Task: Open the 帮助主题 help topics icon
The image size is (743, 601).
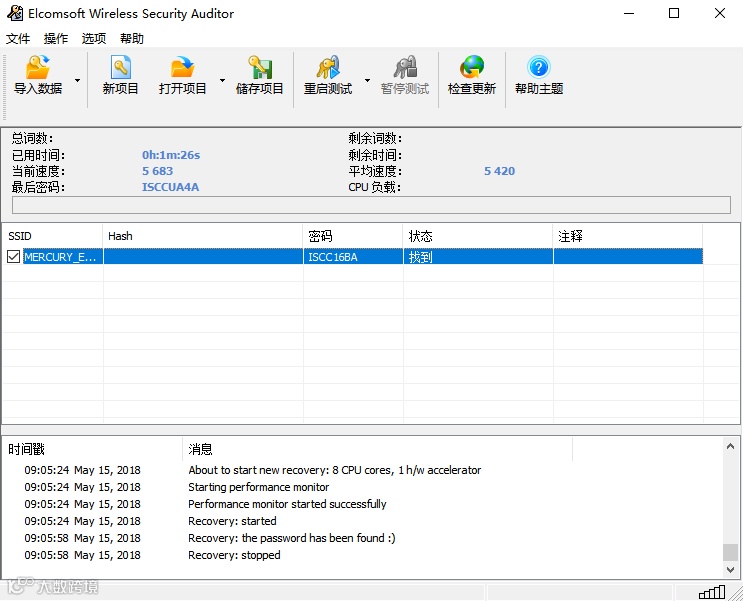Action: 539,67
